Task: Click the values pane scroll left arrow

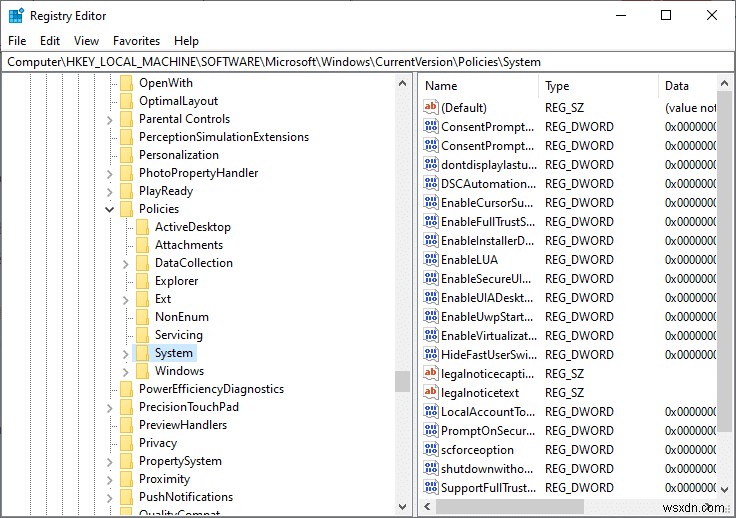Action: (427, 507)
